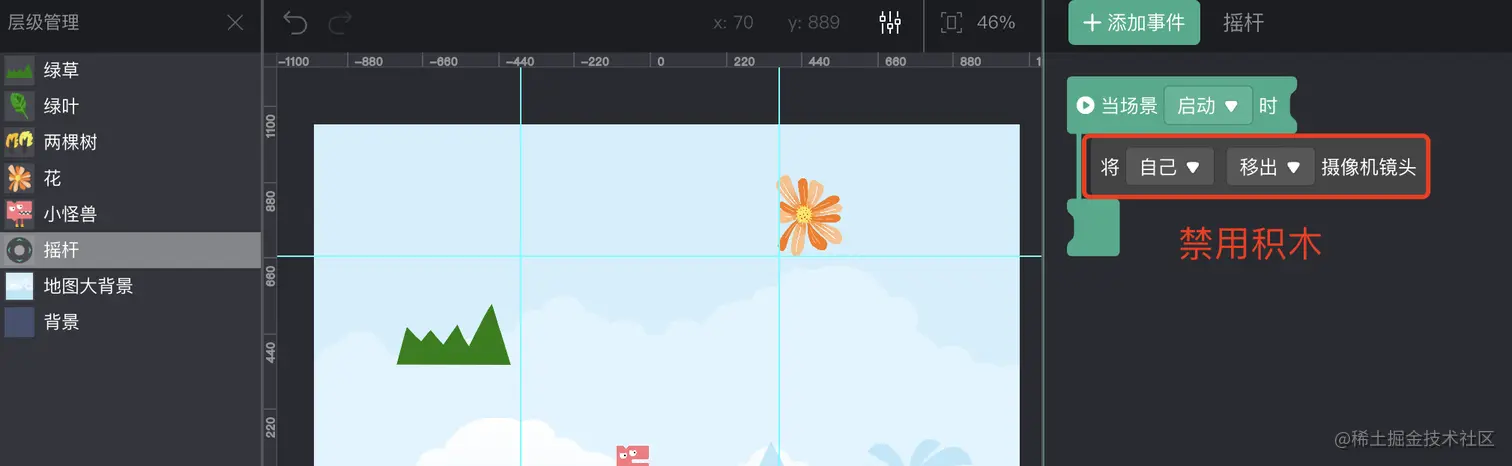Click the redo arrow icon
This screenshot has height=466, width=1512.
click(x=341, y=22)
